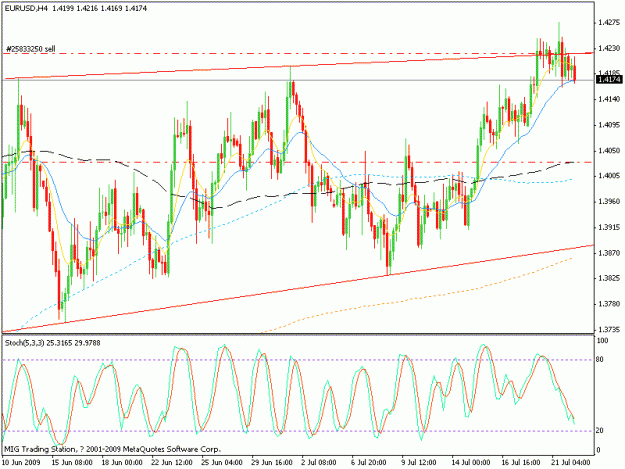Screen dimensions: 625x469
Task: Click the 1.4005 price scale label
Action: (609, 176)
